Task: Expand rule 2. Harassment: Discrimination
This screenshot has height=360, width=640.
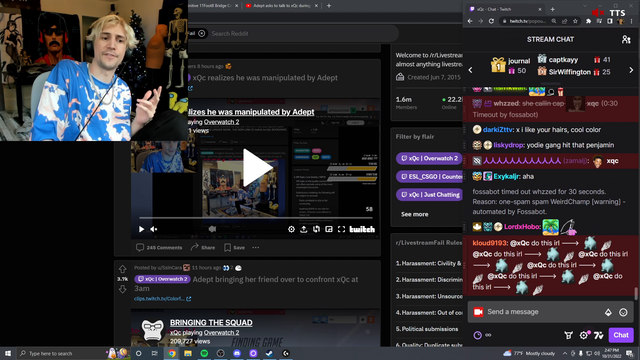Action: point(429,280)
